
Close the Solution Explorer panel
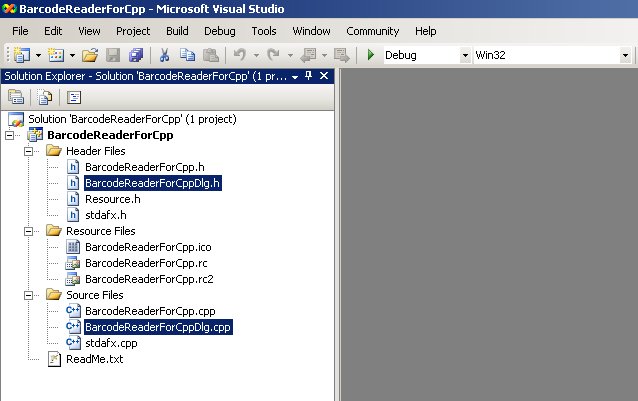tap(322, 76)
